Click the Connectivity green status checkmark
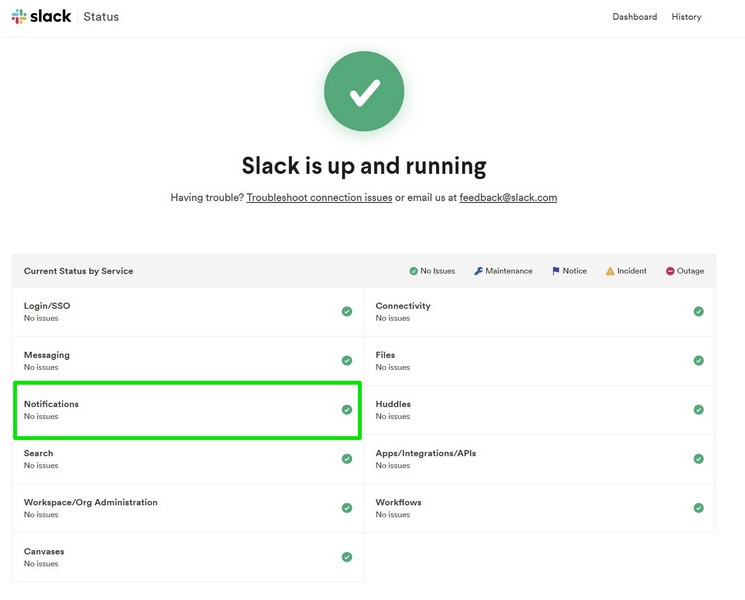The height and width of the screenshot is (600, 745). click(x=699, y=311)
